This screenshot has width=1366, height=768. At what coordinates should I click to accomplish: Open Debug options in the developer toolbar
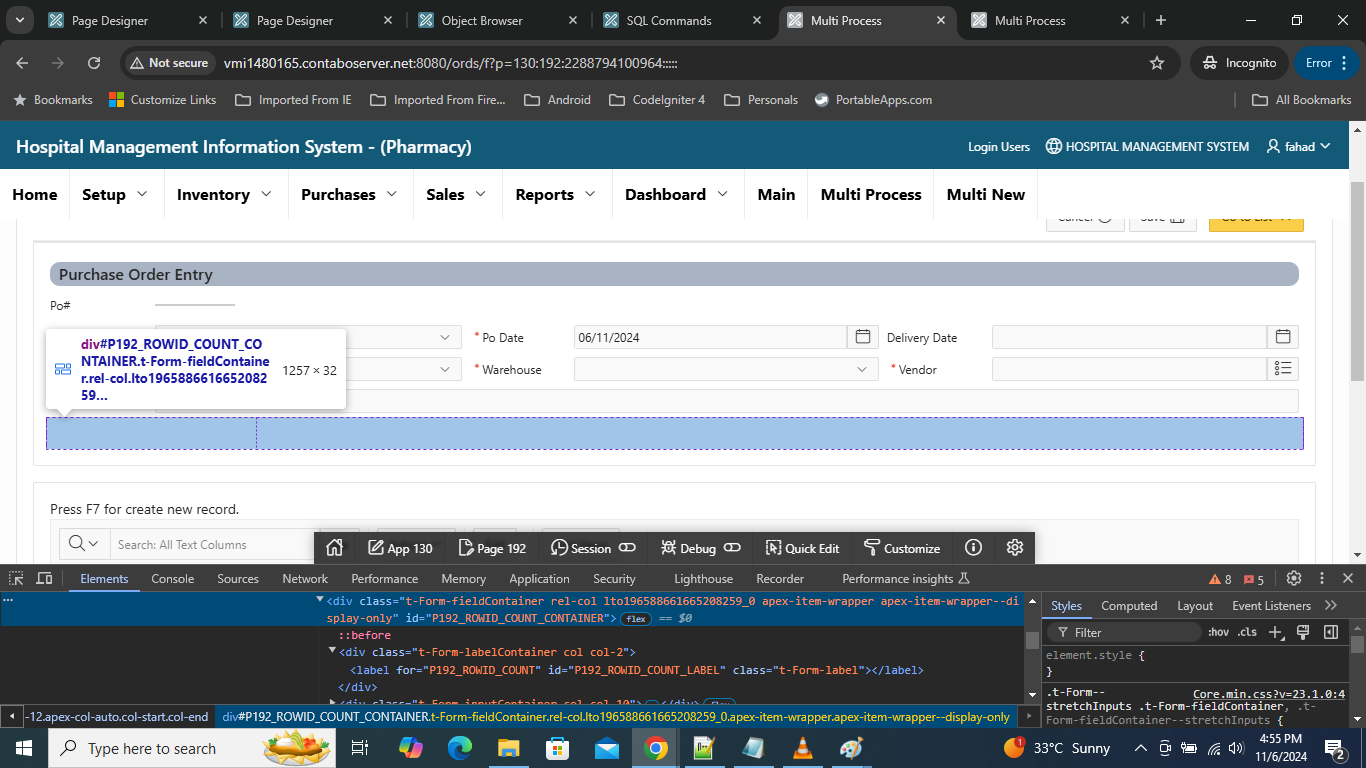(x=690, y=548)
